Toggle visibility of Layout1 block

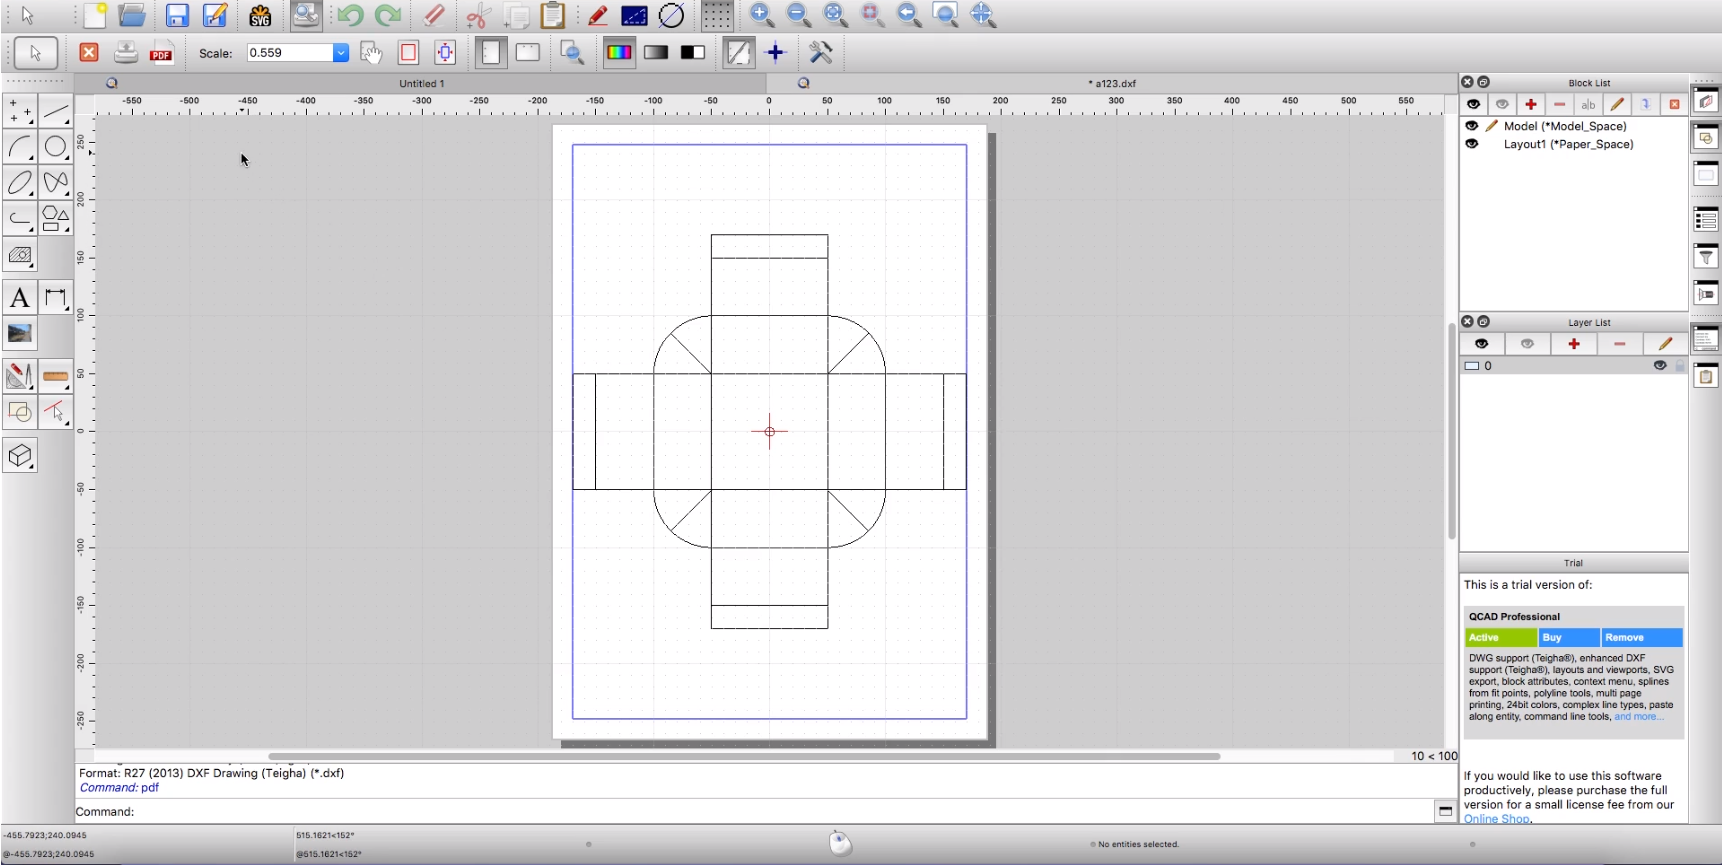coord(1471,144)
